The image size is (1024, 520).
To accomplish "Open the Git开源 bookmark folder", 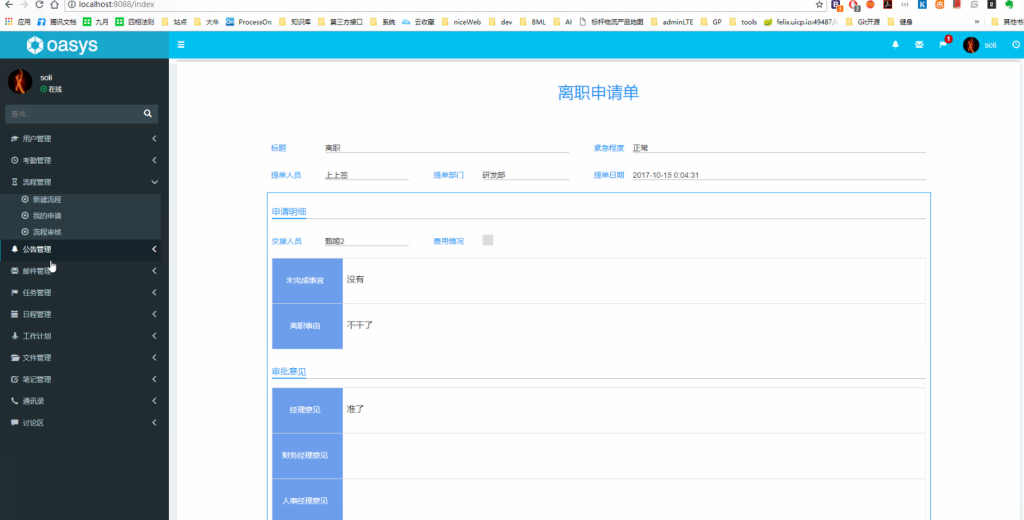I will click(862, 22).
